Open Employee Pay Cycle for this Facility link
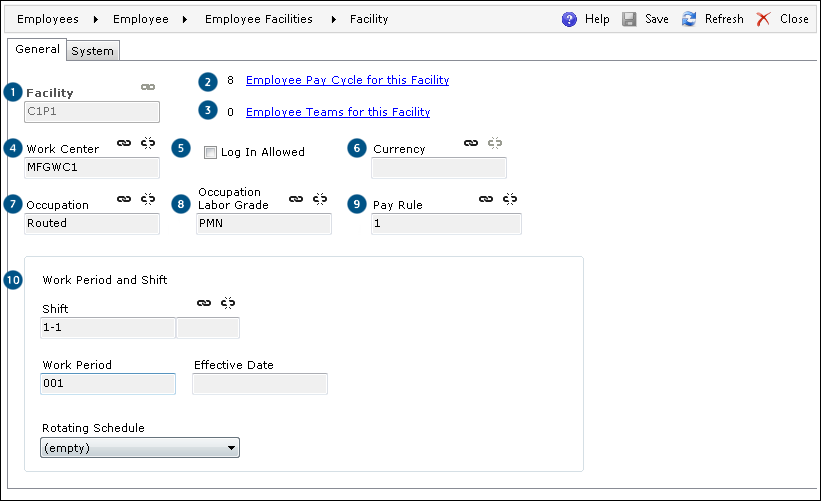 348,80
